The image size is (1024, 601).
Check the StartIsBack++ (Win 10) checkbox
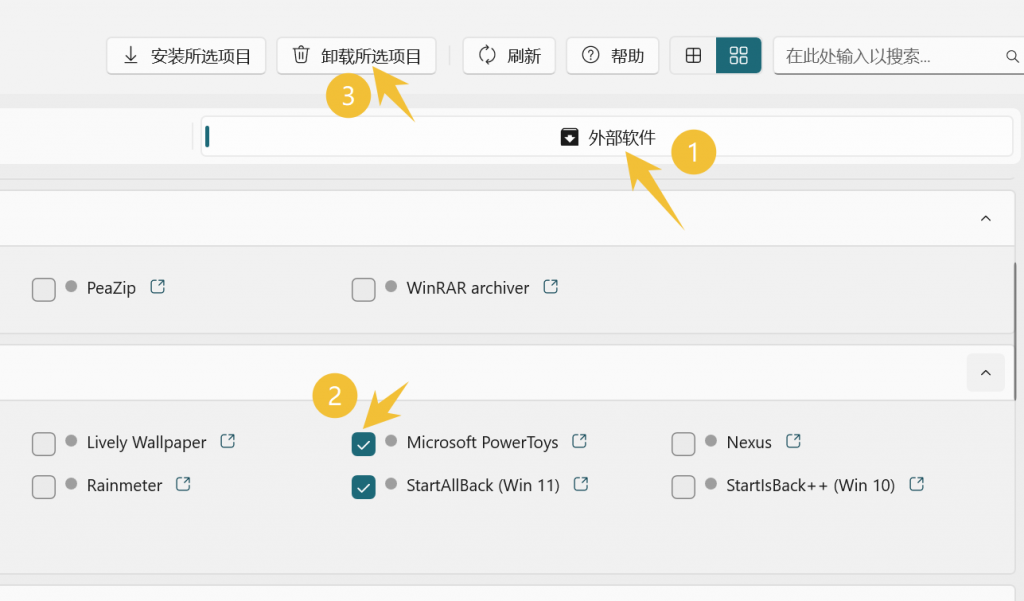point(683,487)
